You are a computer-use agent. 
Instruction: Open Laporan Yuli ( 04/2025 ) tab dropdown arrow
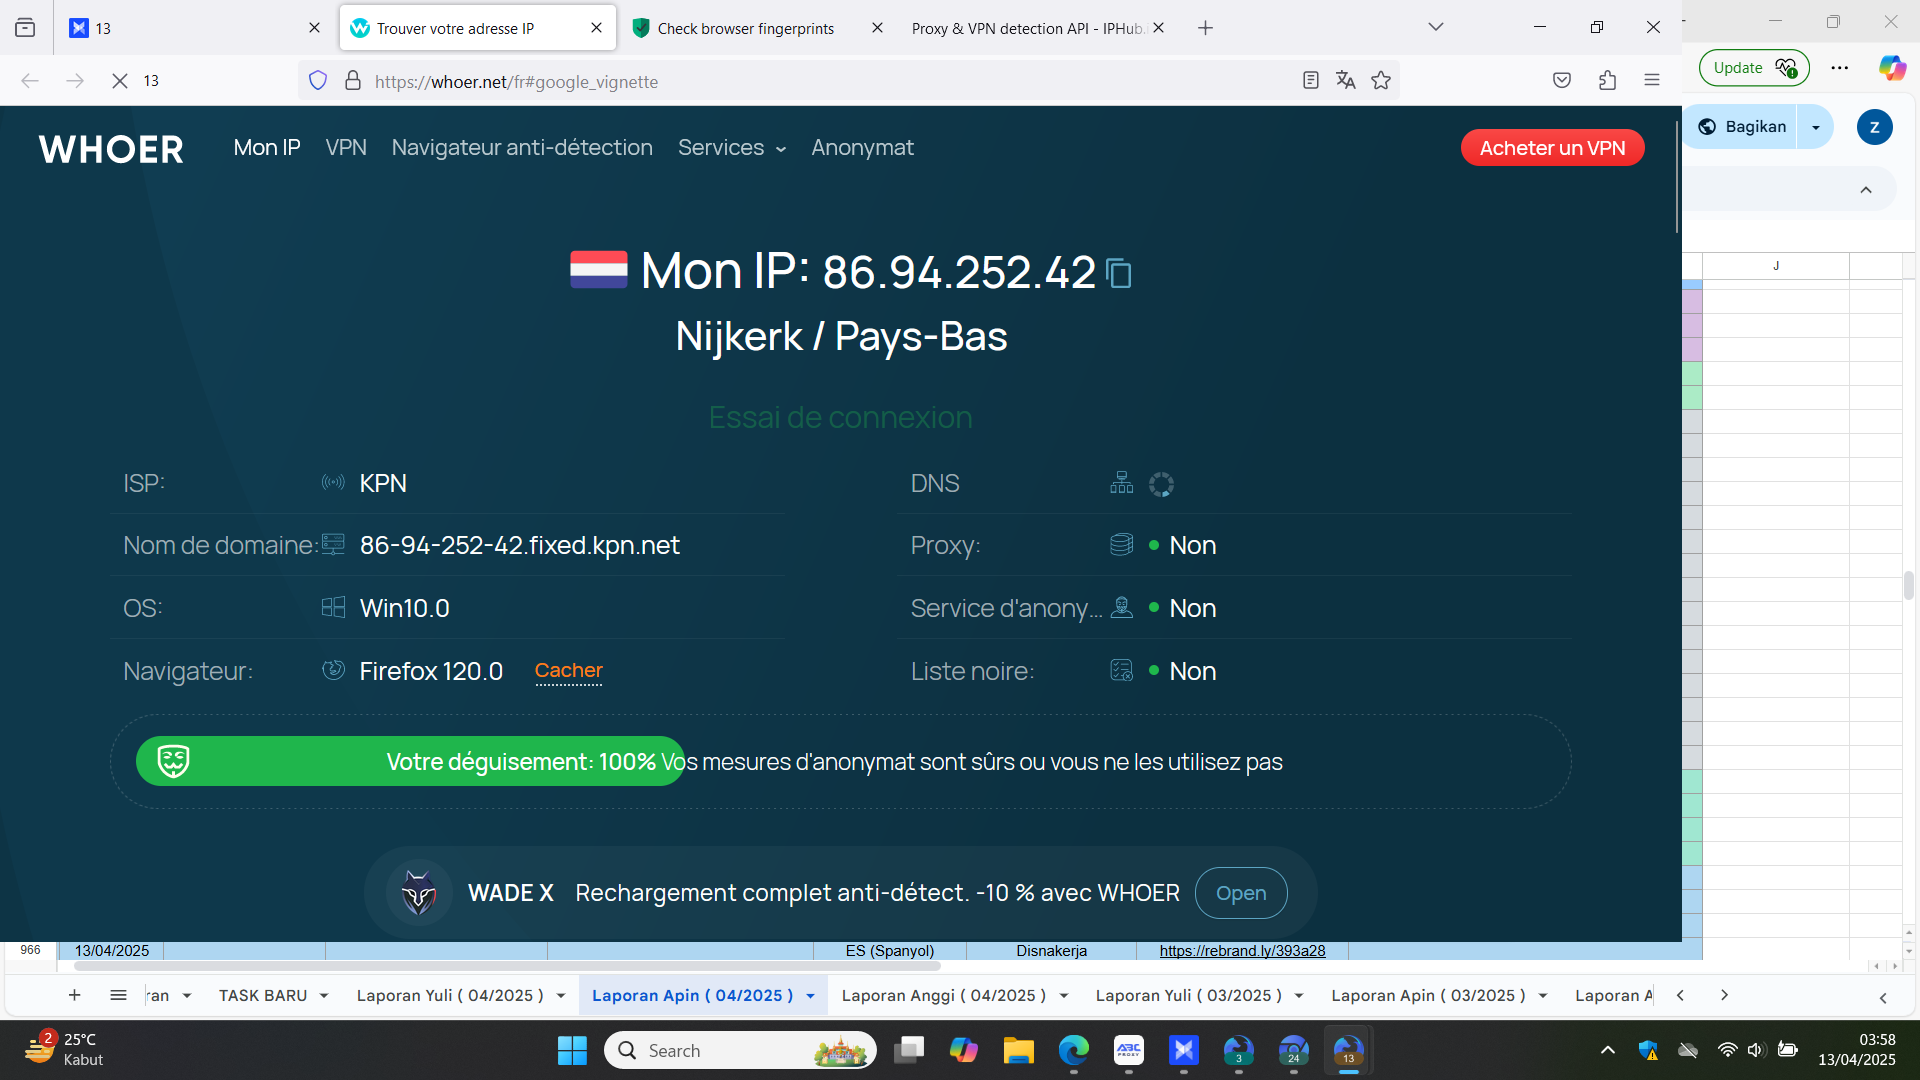[561, 996]
